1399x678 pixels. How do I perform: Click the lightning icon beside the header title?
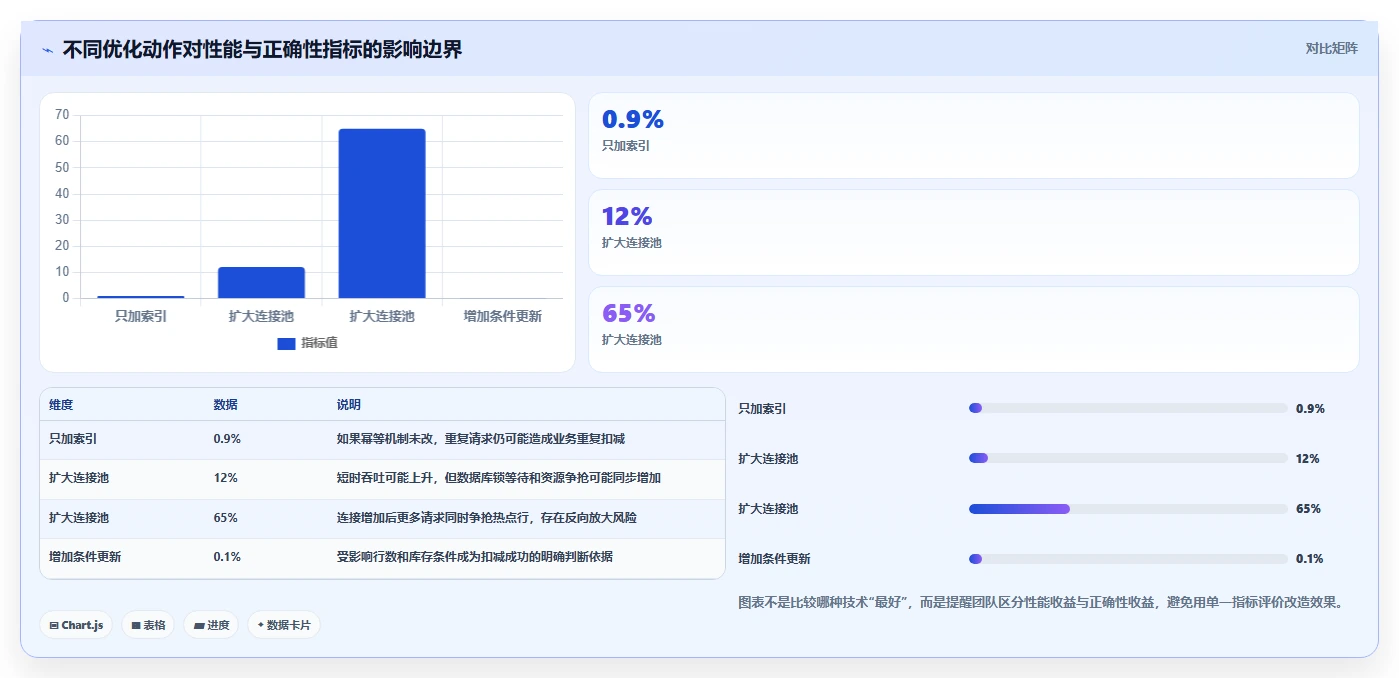click(x=48, y=50)
